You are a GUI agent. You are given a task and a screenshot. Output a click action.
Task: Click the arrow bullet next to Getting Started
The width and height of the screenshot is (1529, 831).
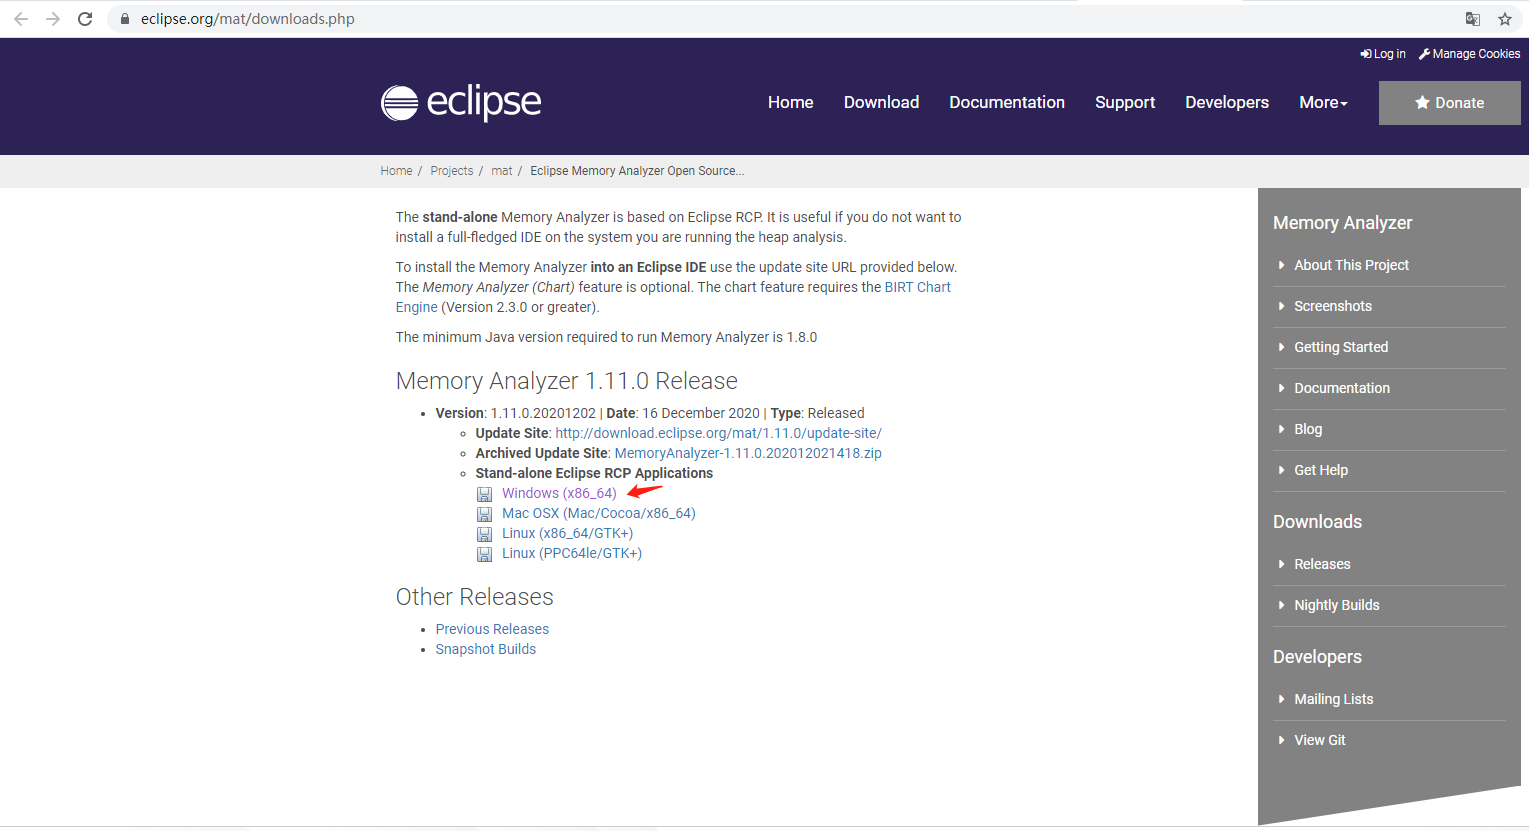point(1281,347)
